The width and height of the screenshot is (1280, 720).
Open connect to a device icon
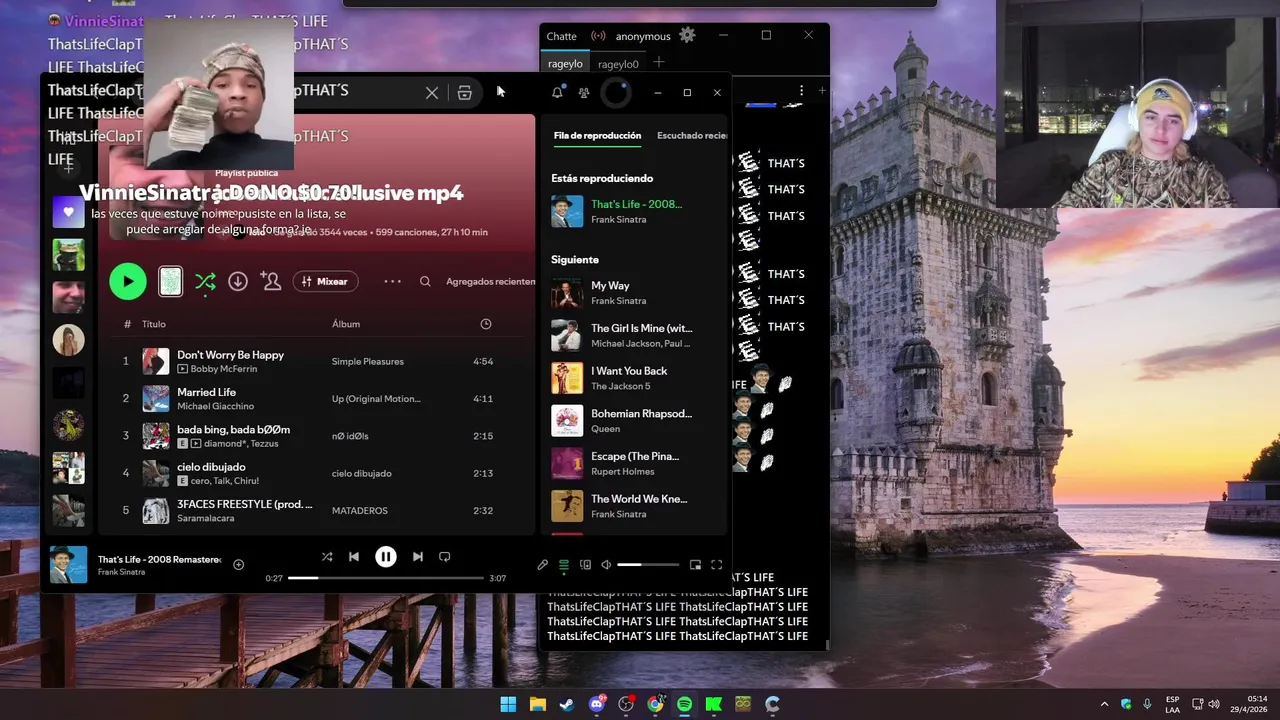pos(585,565)
